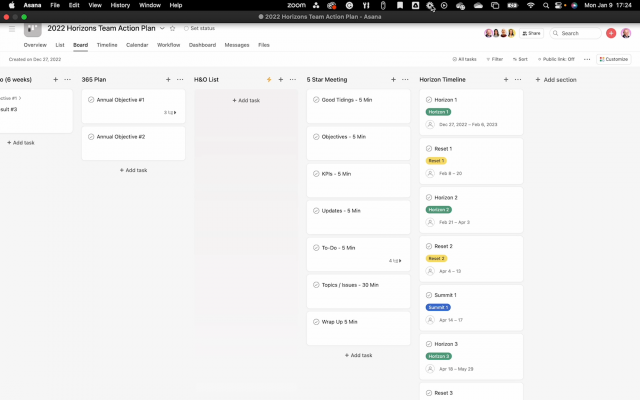This screenshot has height=400, width=640.
Task: Open the All tasks filter
Action: tap(464, 59)
